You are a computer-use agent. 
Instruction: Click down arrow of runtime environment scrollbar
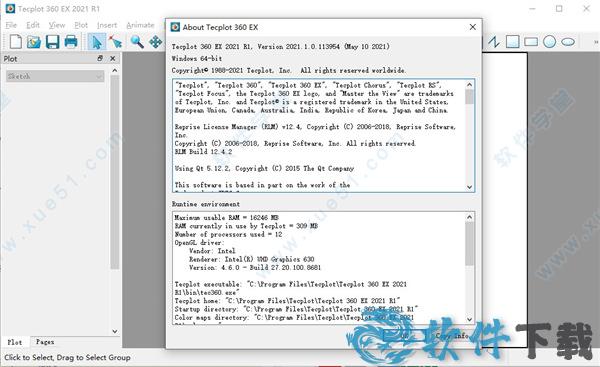pyautogui.click(x=470, y=319)
